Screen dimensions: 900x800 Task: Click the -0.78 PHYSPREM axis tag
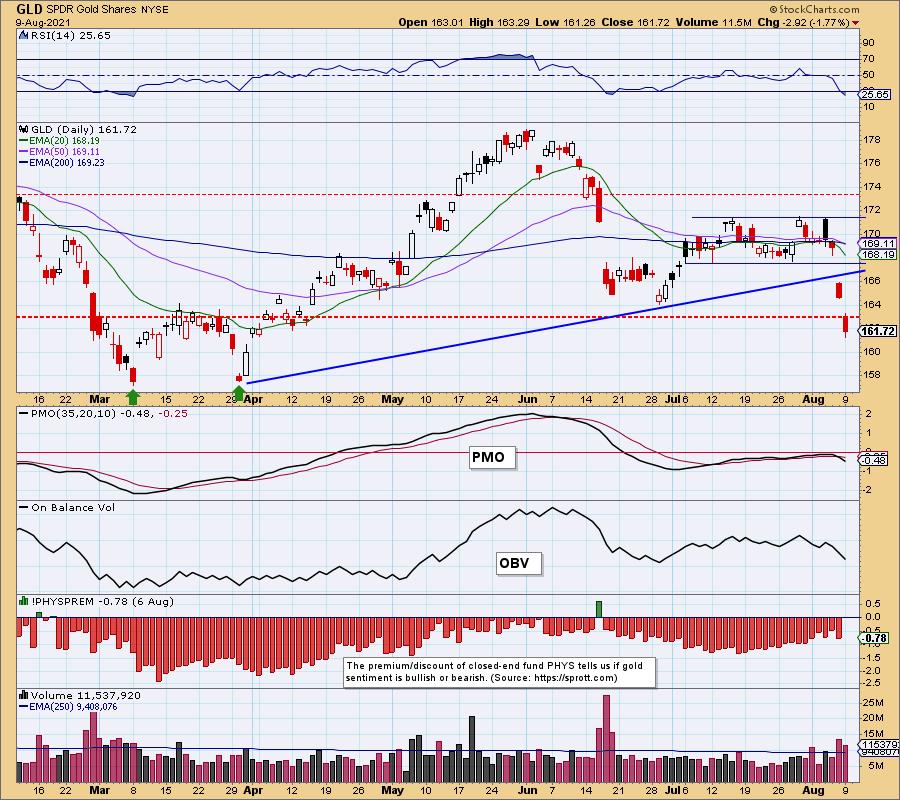point(875,638)
